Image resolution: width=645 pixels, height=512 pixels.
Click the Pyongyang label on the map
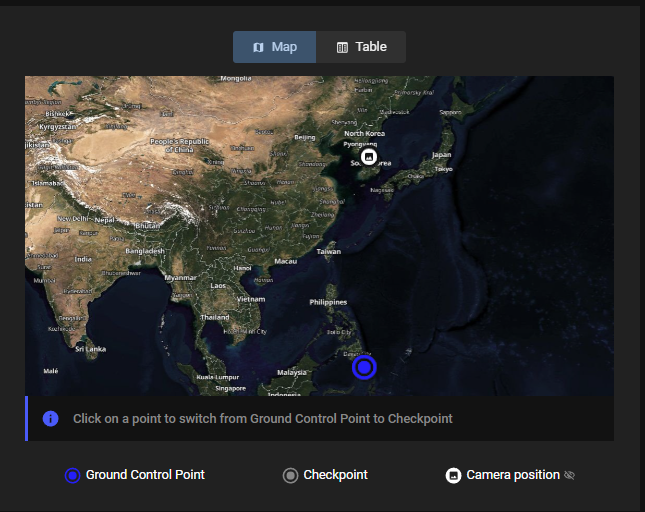[360, 144]
